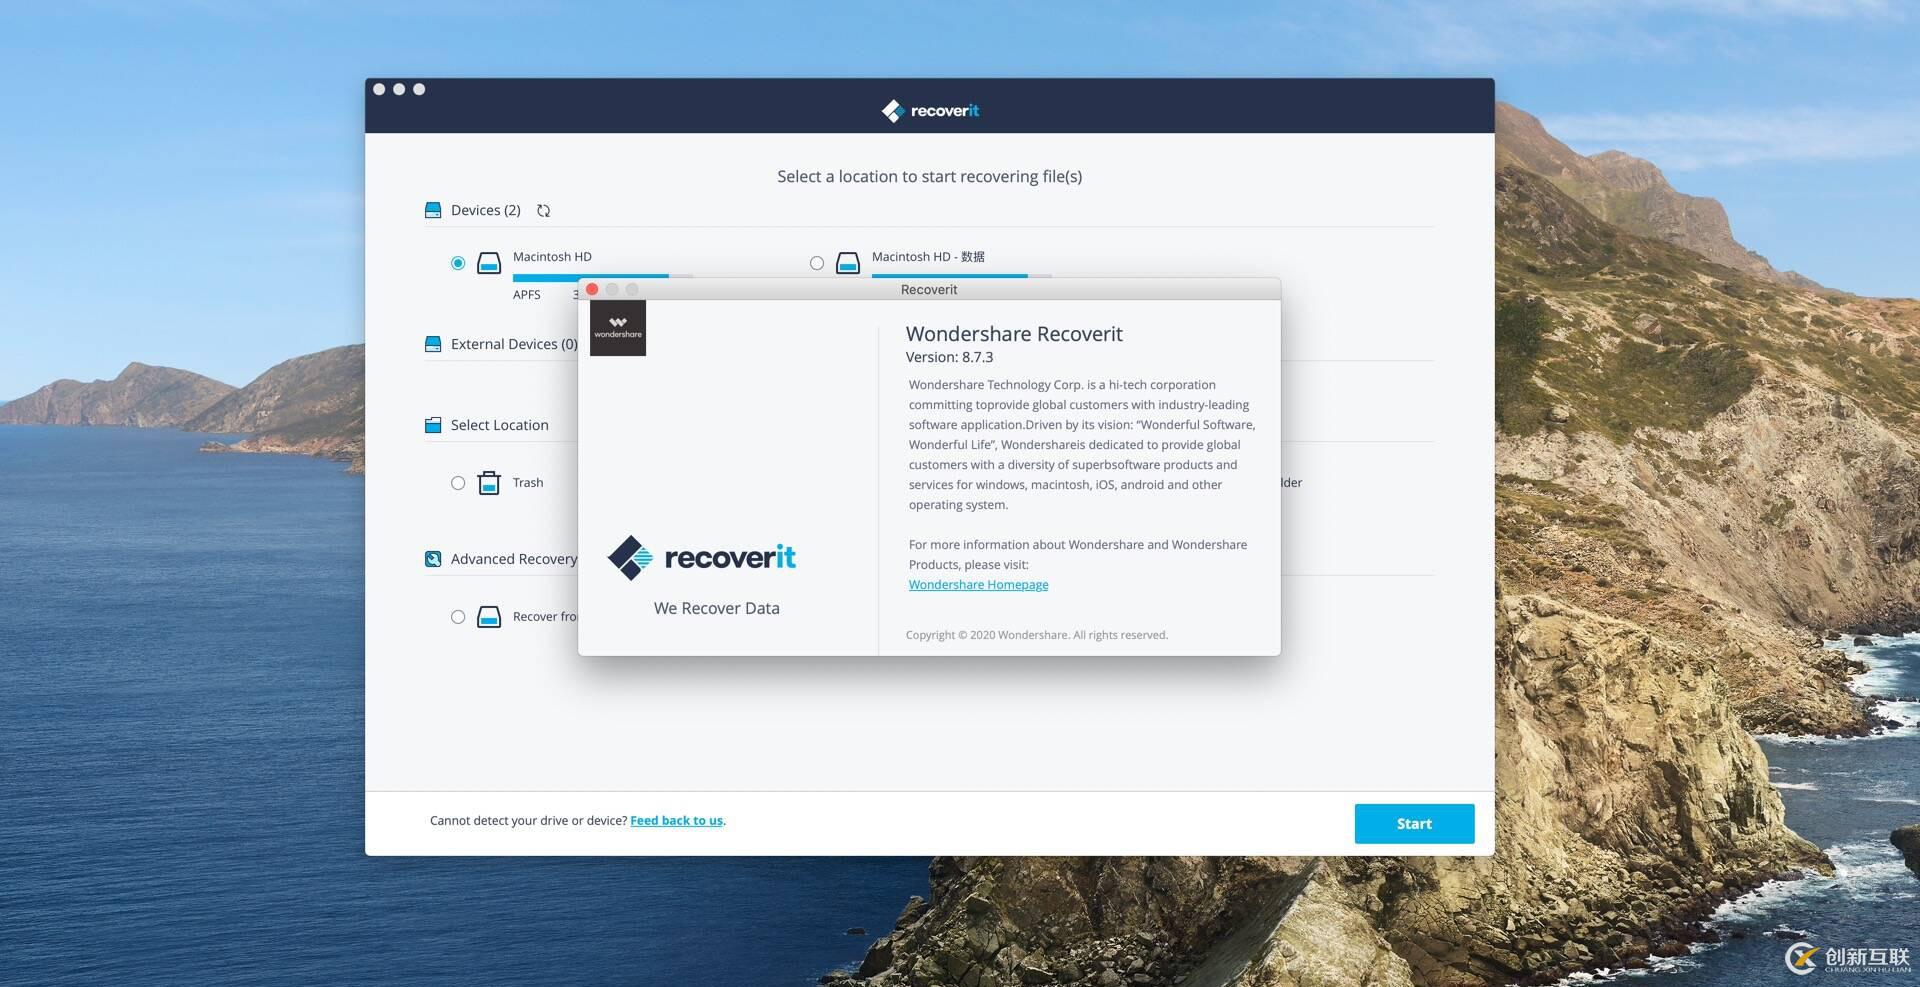Select the Recover from radio button

pos(458,617)
